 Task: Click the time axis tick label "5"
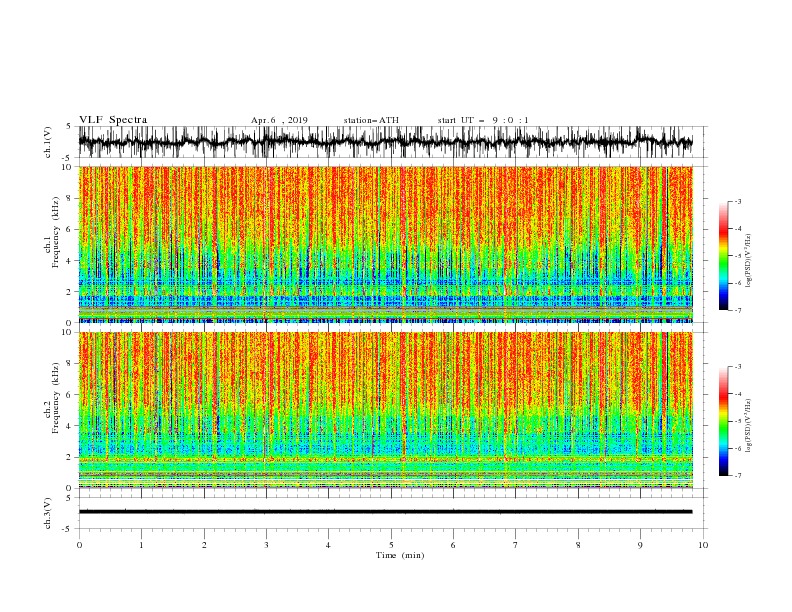pyautogui.click(x=391, y=545)
